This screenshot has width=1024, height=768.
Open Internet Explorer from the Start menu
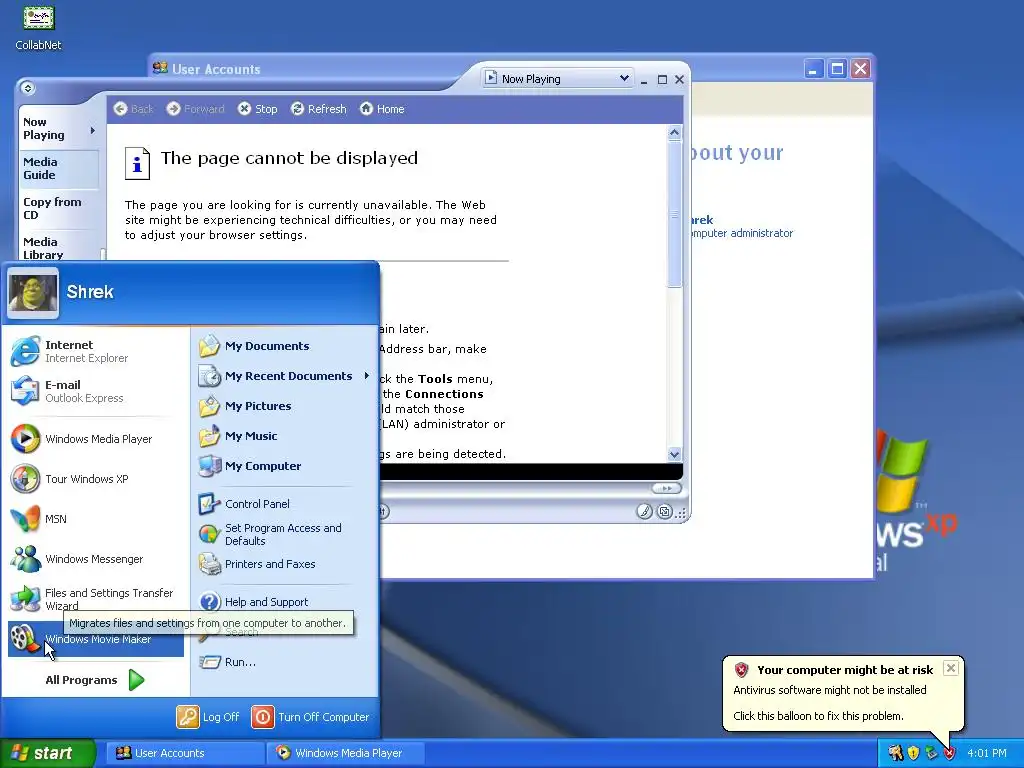[x=95, y=351]
